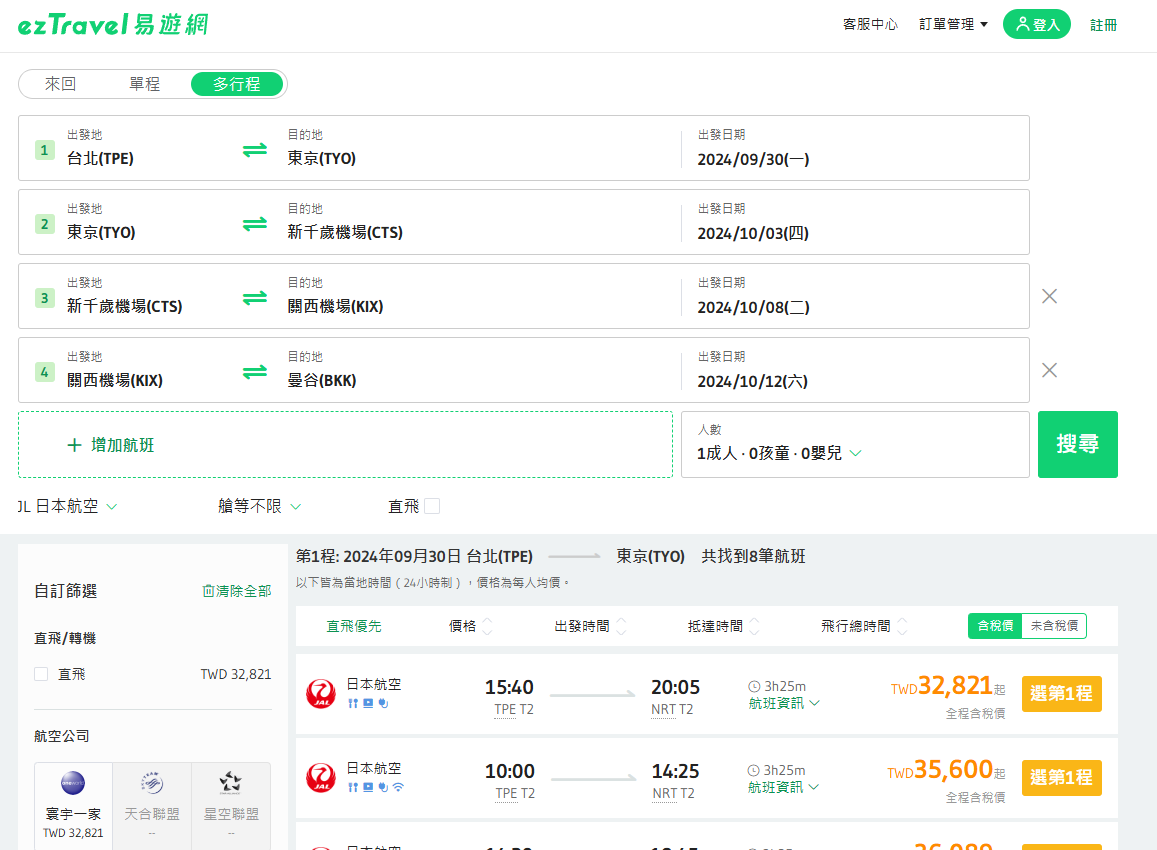Sort results by 飛行總時間
1157x850 pixels.
(864, 626)
